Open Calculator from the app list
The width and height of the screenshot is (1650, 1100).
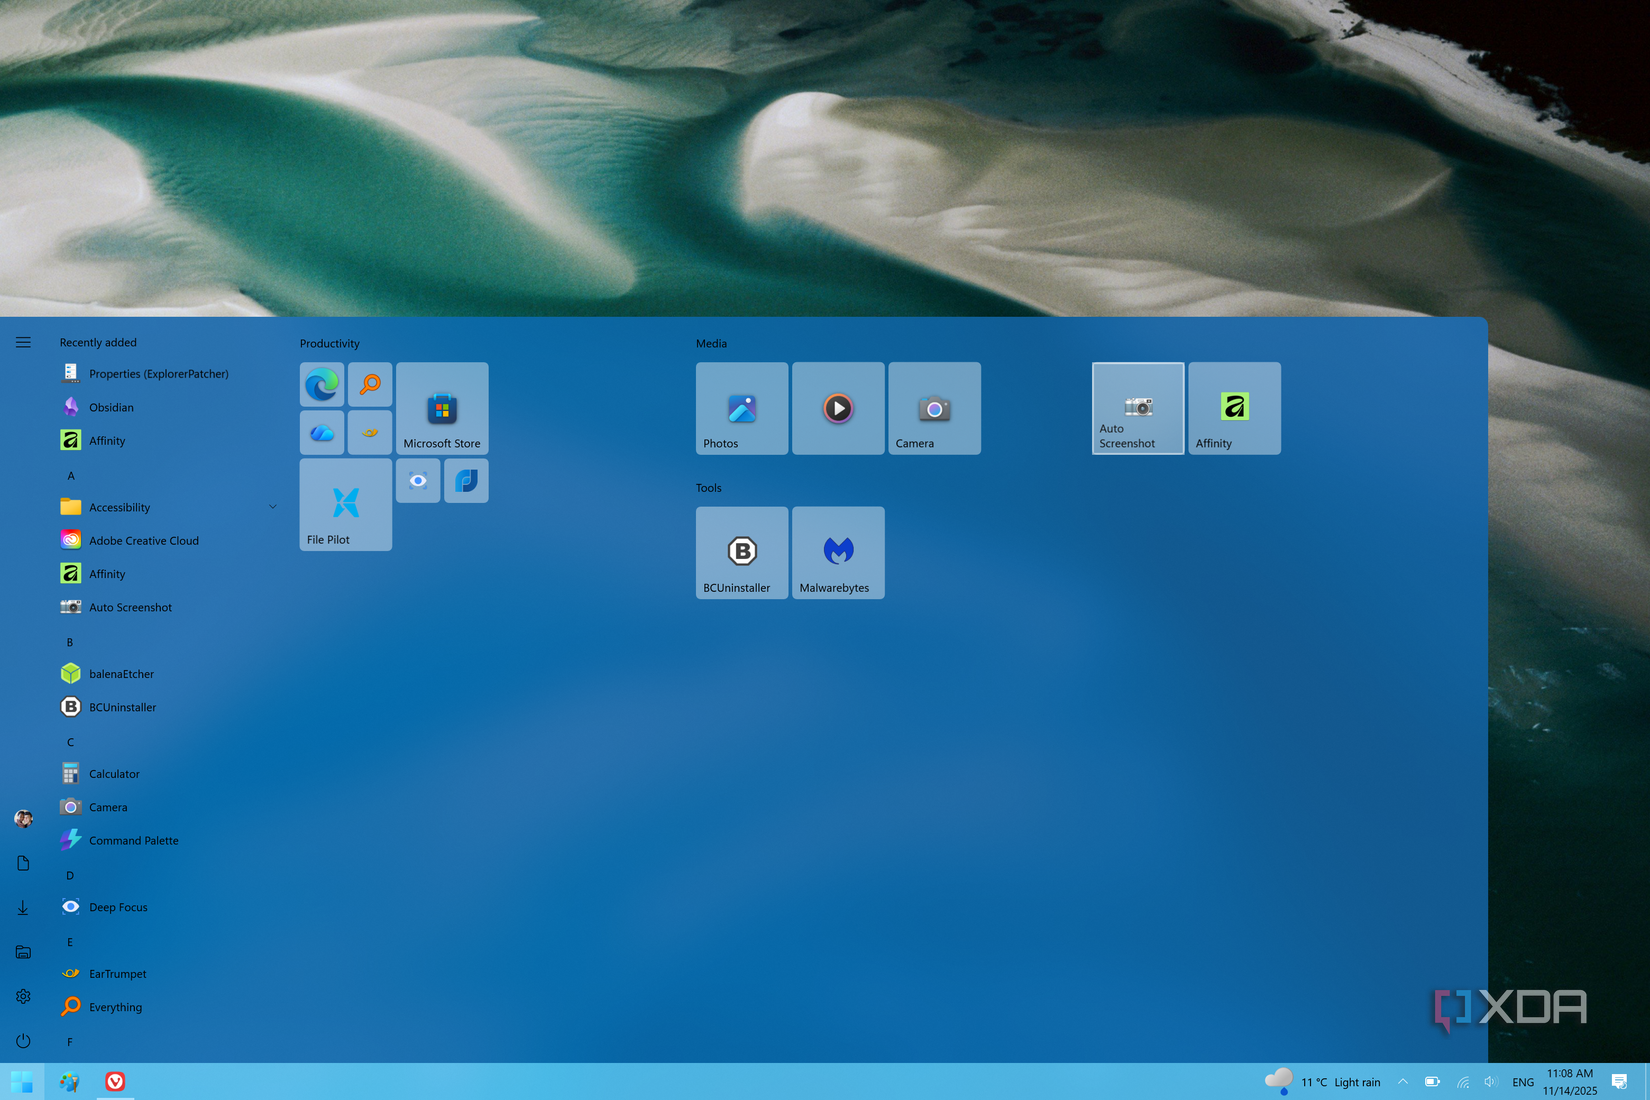[114, 773]
